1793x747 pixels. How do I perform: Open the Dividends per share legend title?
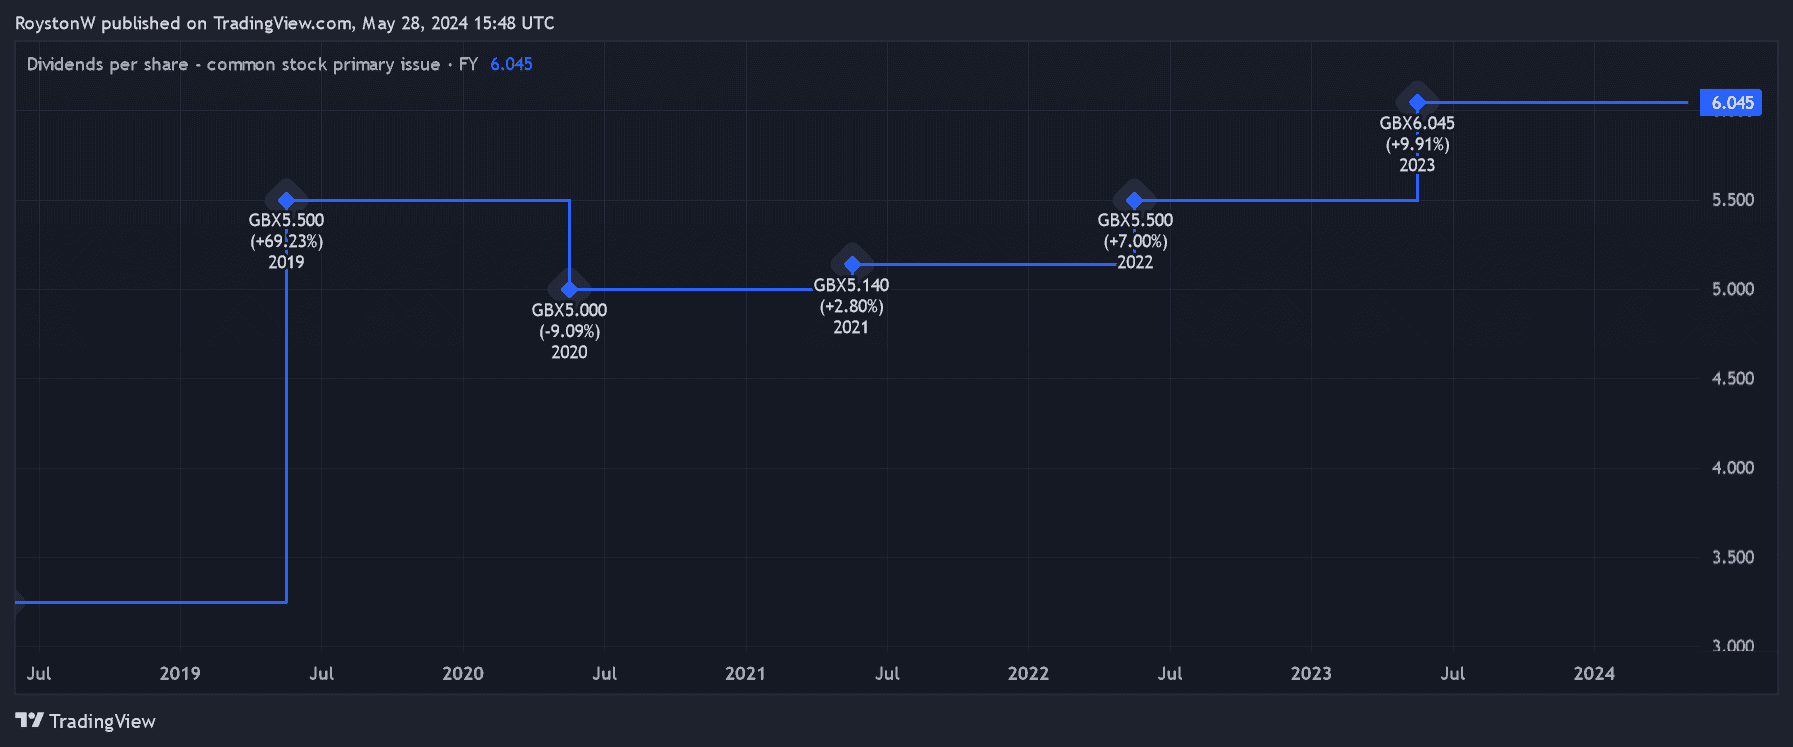point(233,64)
